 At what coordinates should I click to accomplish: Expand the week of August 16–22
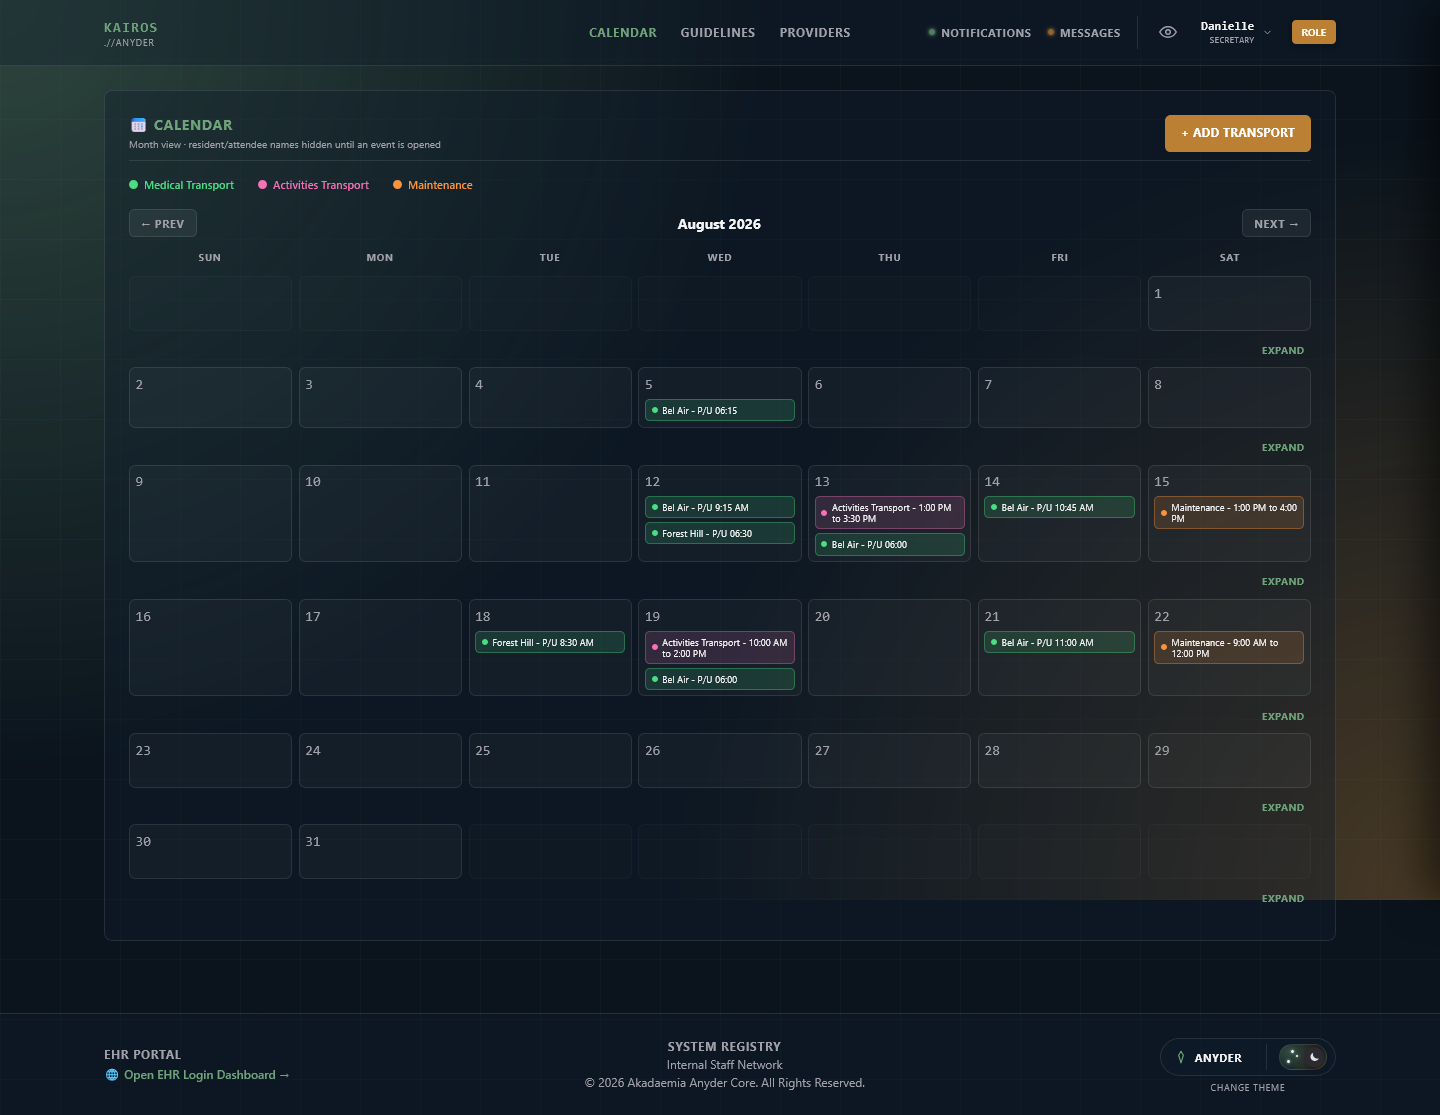[1282, 717]
